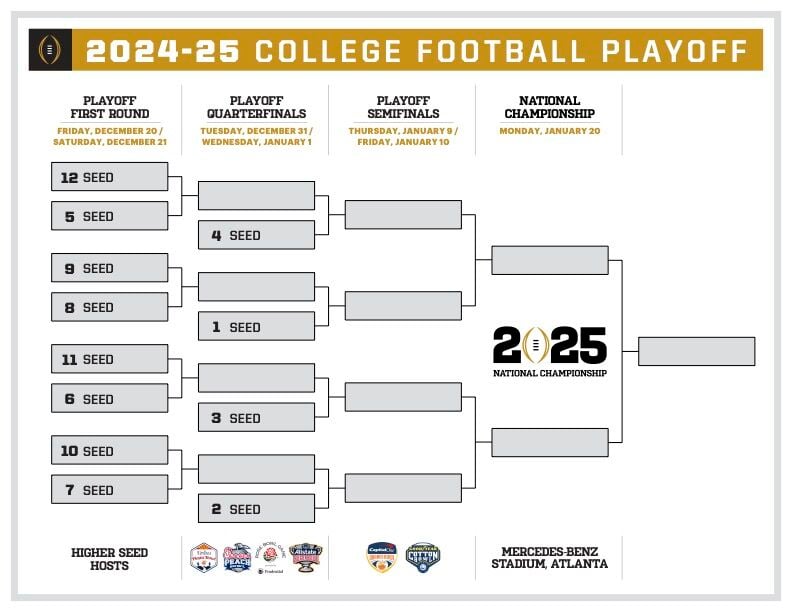This screenshot has width=792, height=612.
Task: Click the Monday, January 20 date text
Action: pos(550,131)
